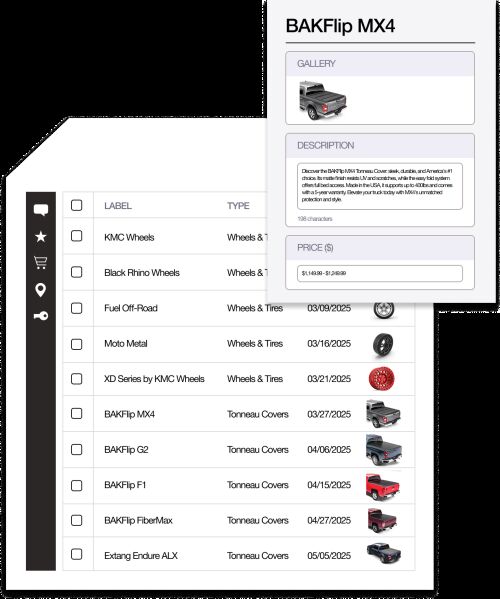
Task: Click the BAKFlip MX4 detail panel title
Action: click(x=340, y=26)
